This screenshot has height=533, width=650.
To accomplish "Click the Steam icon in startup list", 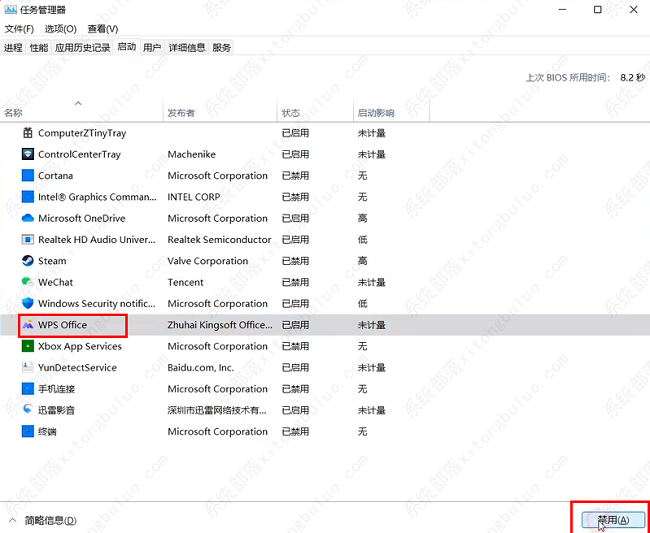I will click(28, 261).
